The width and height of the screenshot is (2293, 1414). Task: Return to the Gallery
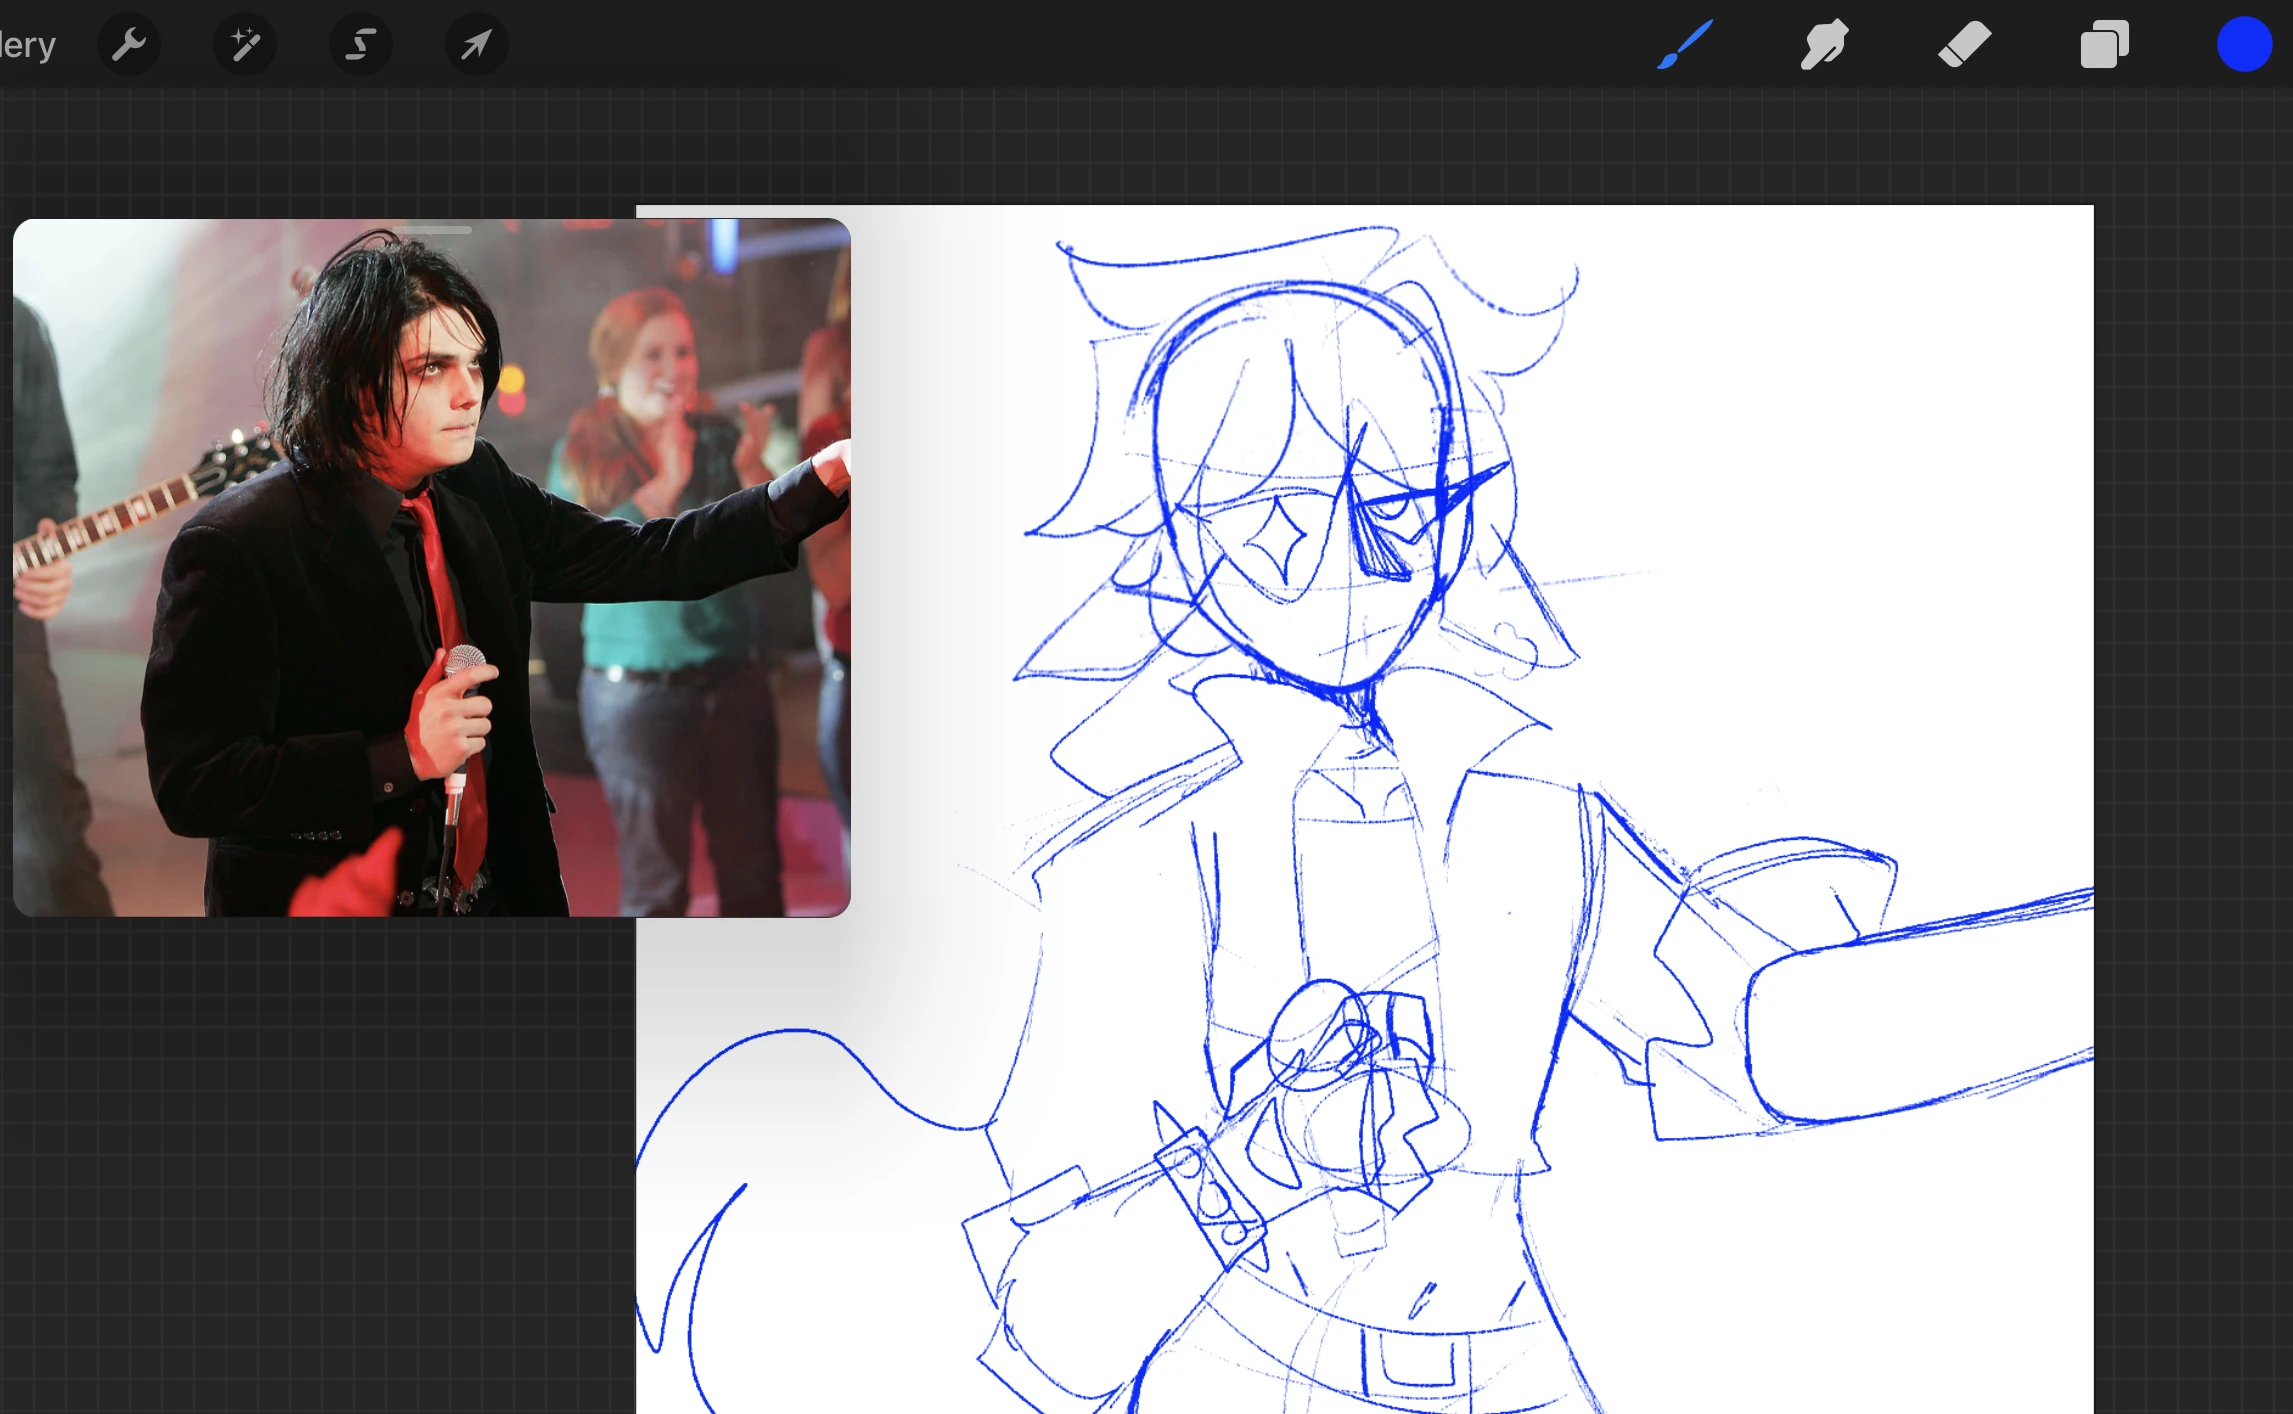pyautogui.click(x=27, y=44)
